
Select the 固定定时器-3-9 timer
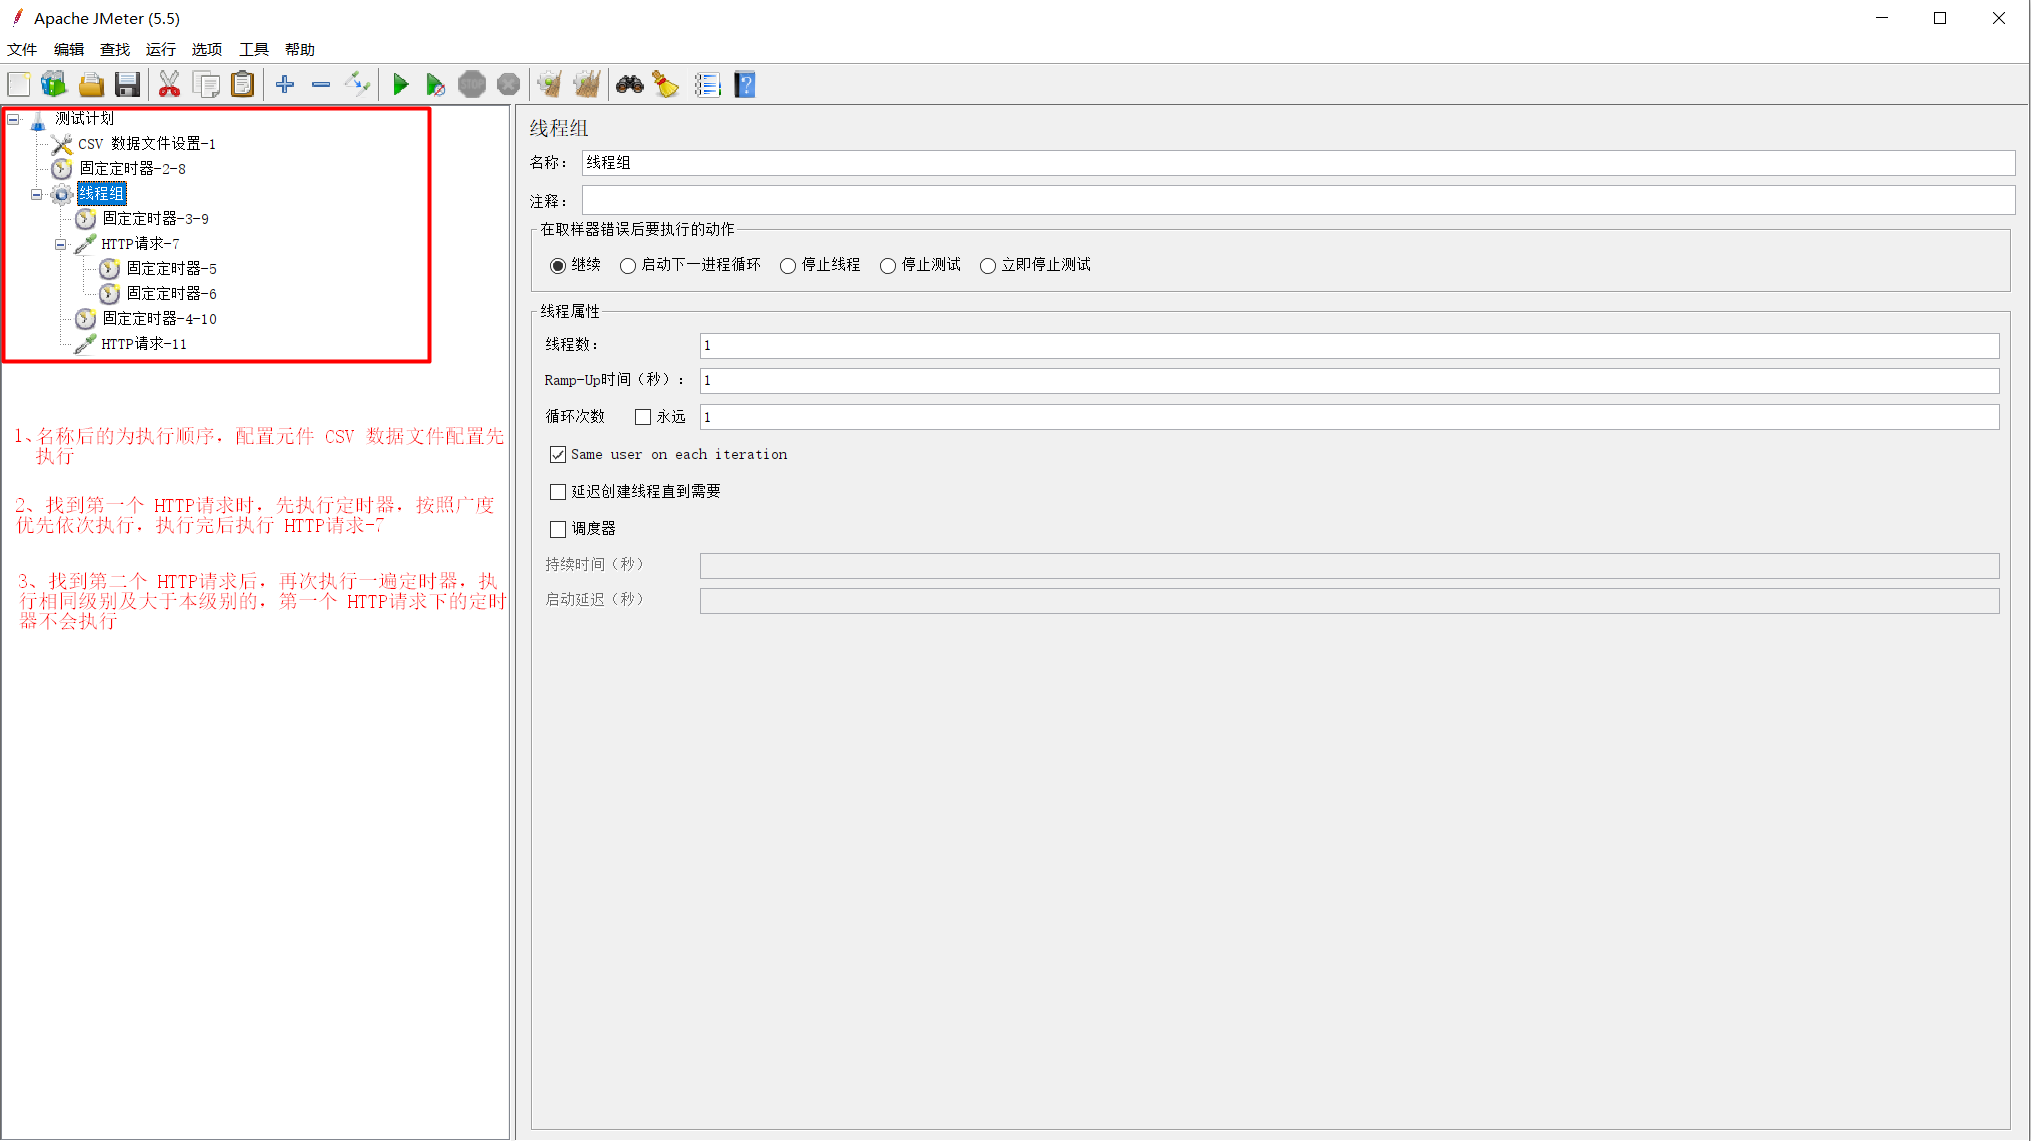156,219
